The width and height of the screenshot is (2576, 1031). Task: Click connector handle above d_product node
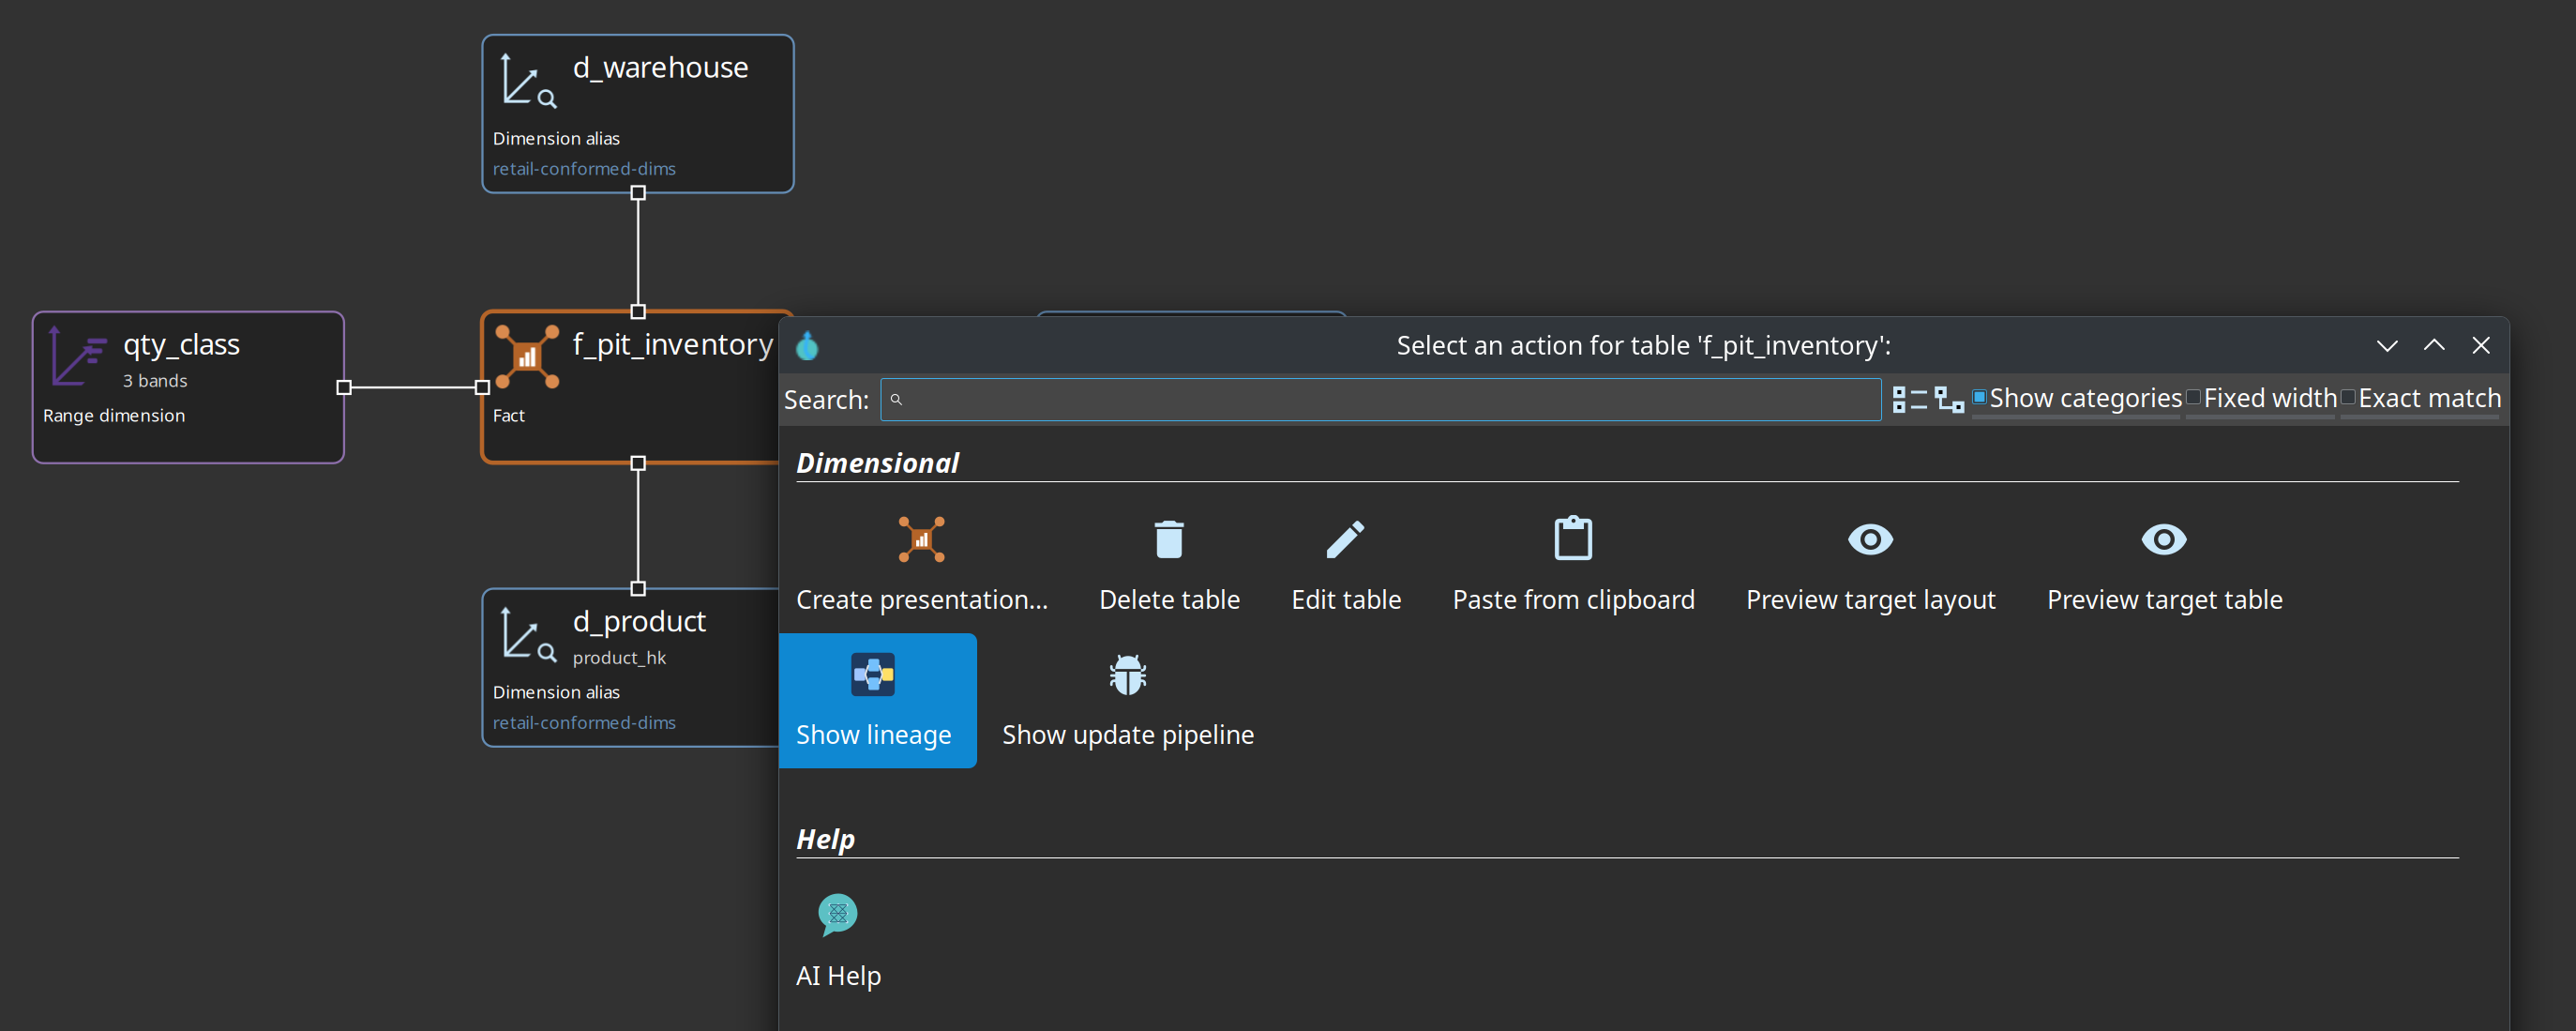point(638,588)
